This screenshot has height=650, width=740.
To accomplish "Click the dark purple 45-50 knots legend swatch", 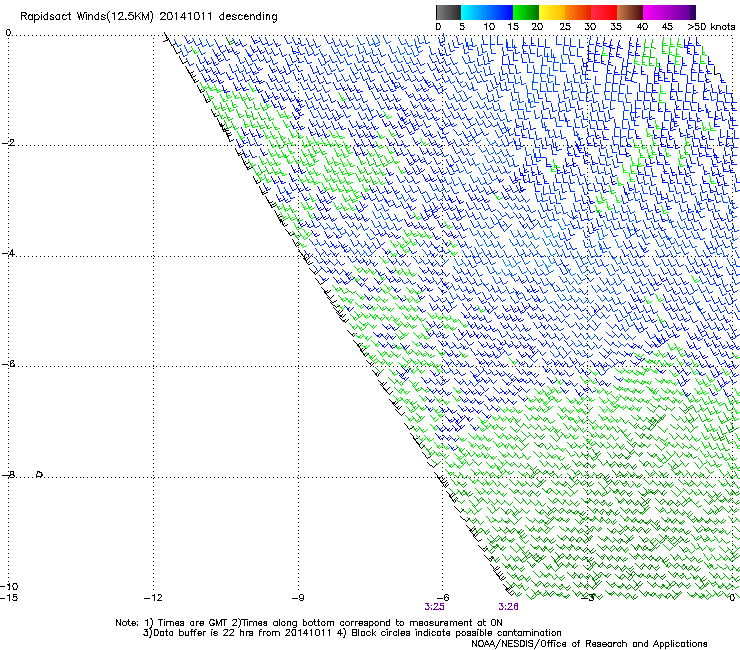I will pos(682,12).
